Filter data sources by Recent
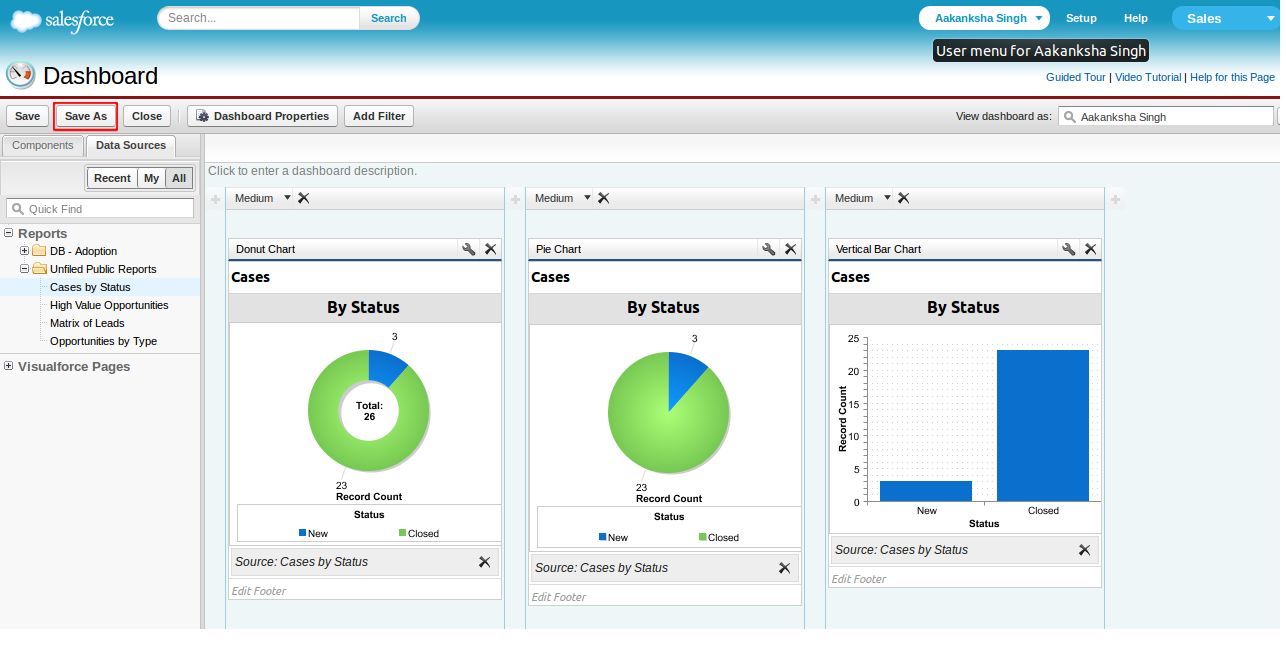Screen dimensions: 1286x663 coord(112,178)
